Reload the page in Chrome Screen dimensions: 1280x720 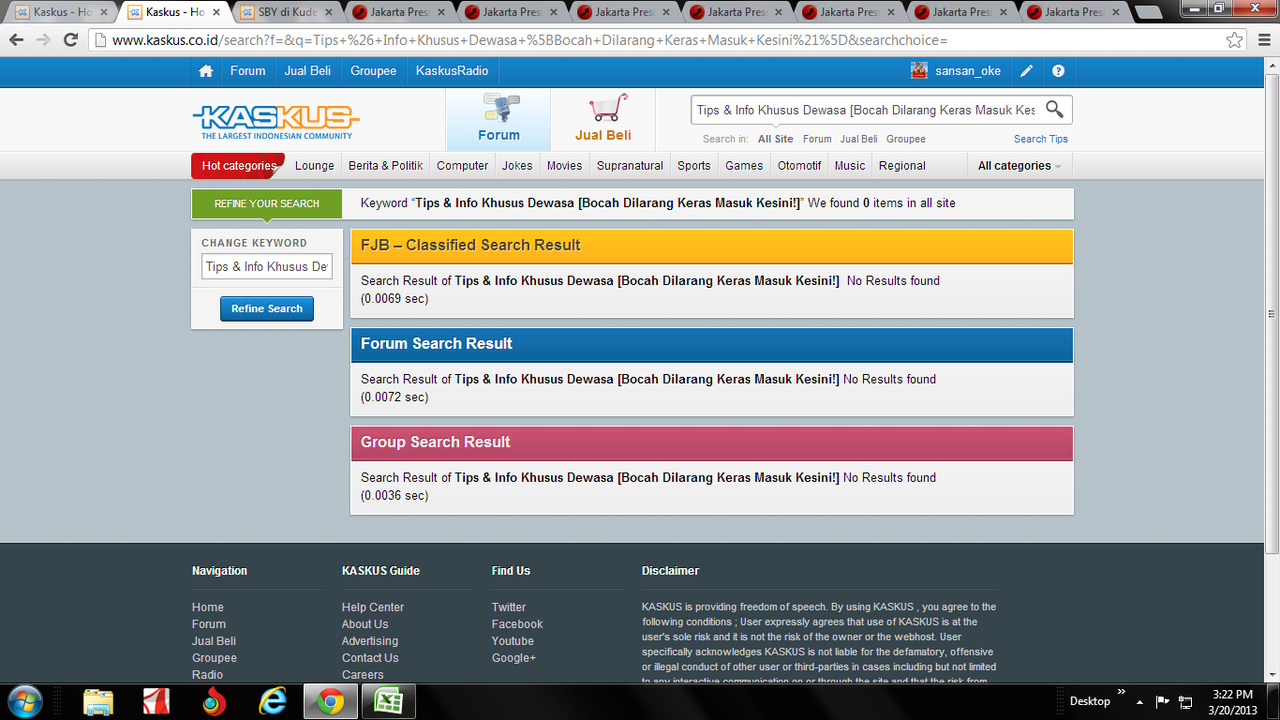point(70,40)
